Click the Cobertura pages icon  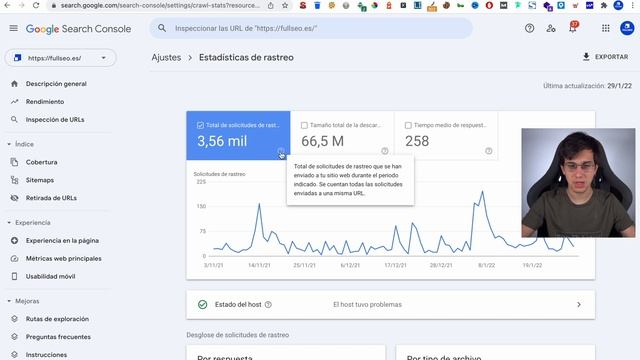tap(14, 162)
